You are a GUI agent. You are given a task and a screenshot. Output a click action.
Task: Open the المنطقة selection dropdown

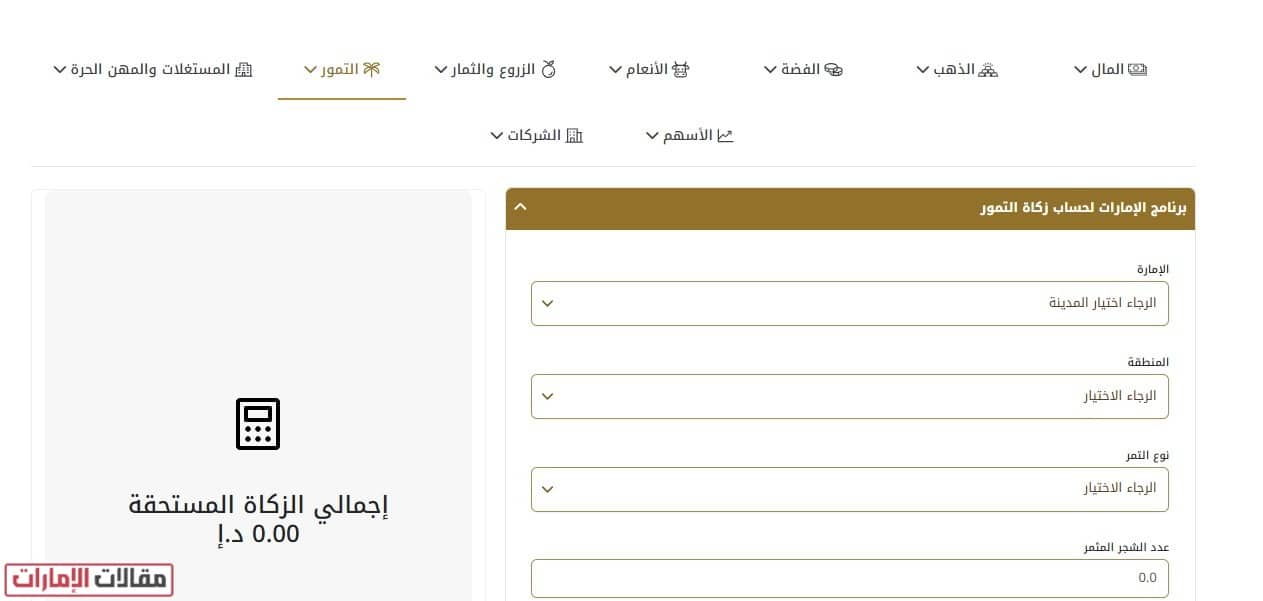(x=849, y=396)
